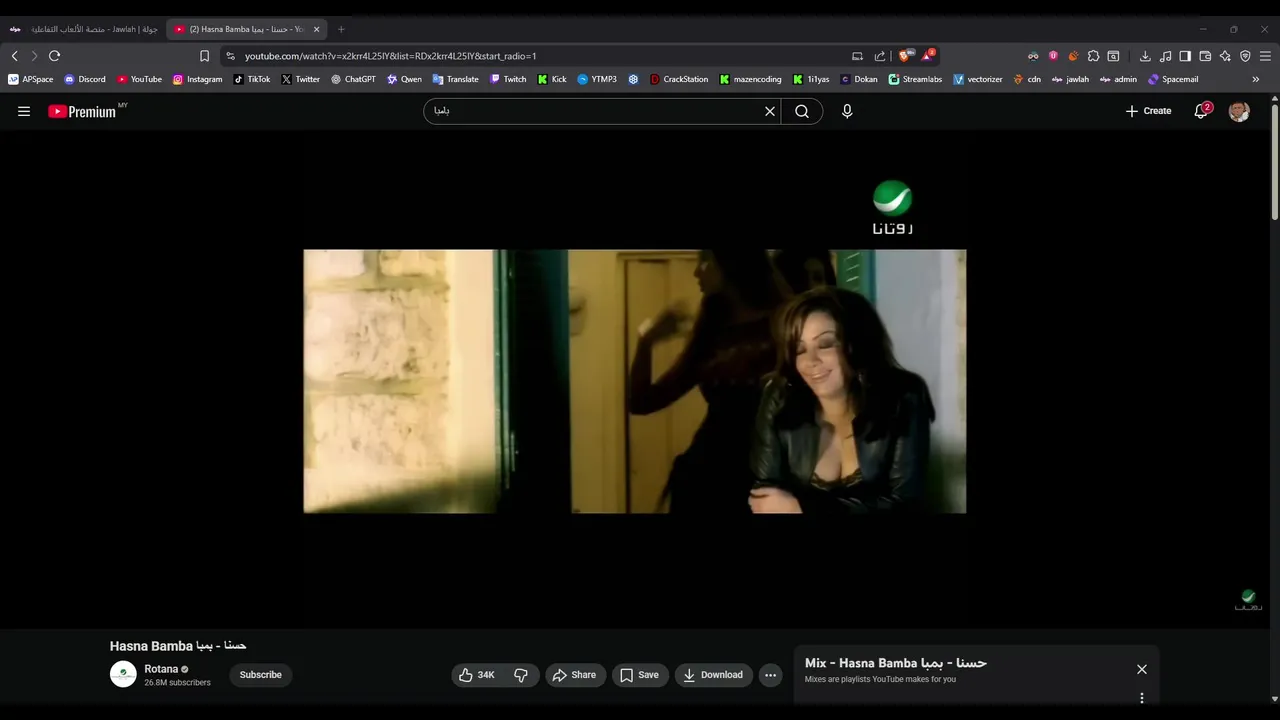
Task: Bookmark this page with the bookmark icon
Action: click(x=204, y=56)
